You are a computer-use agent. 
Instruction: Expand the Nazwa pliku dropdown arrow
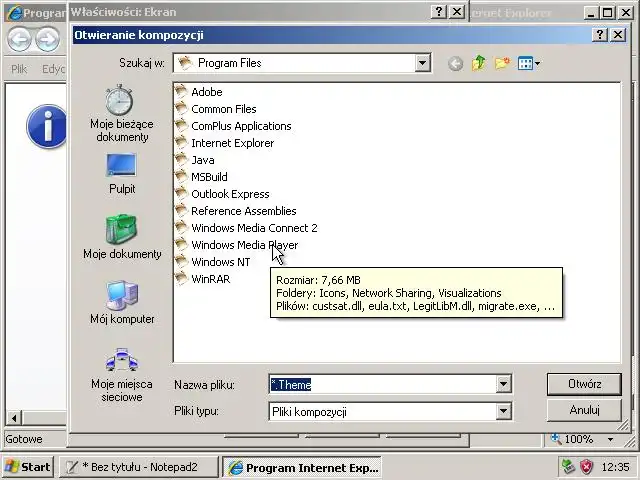(x=503, y=384)
